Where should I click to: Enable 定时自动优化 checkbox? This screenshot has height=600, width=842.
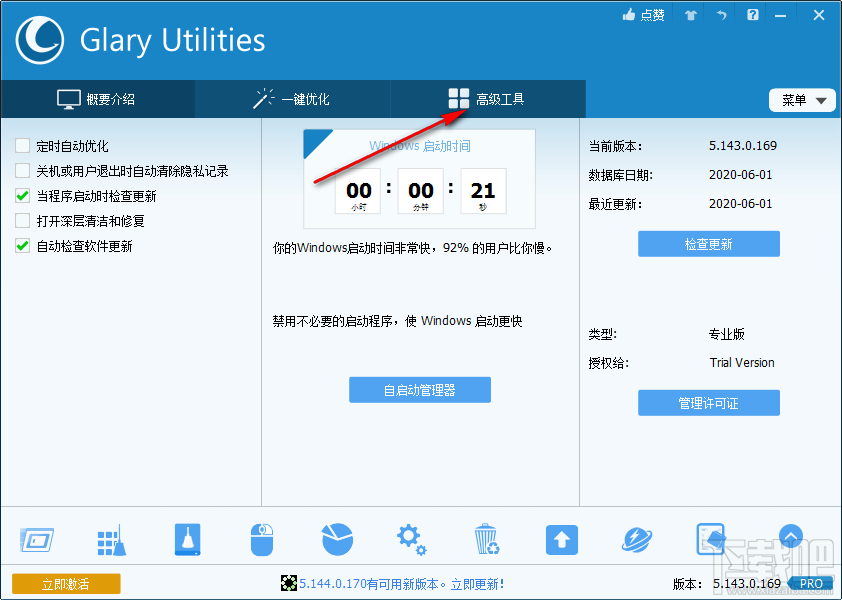20,145
